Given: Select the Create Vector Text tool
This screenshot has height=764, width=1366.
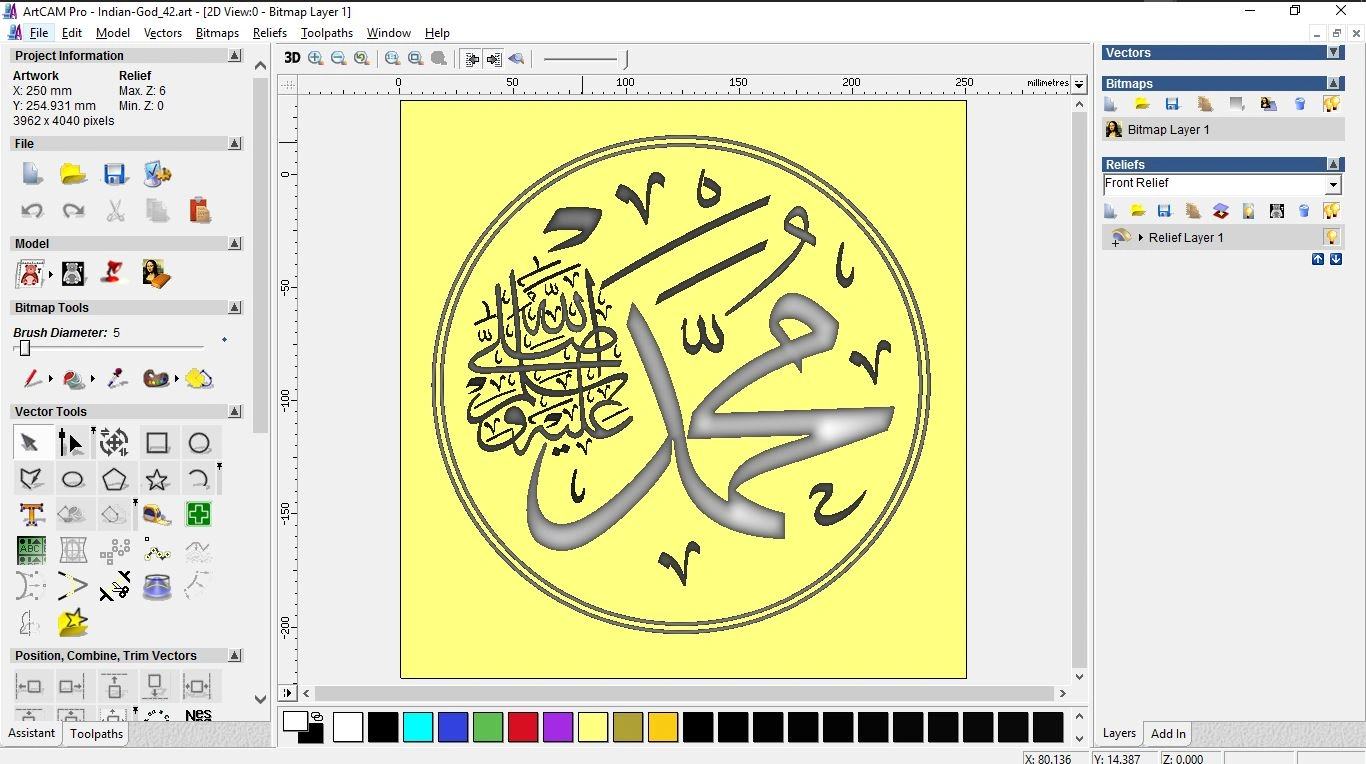Looking at the screenshot, I should (x=31, y=515).
